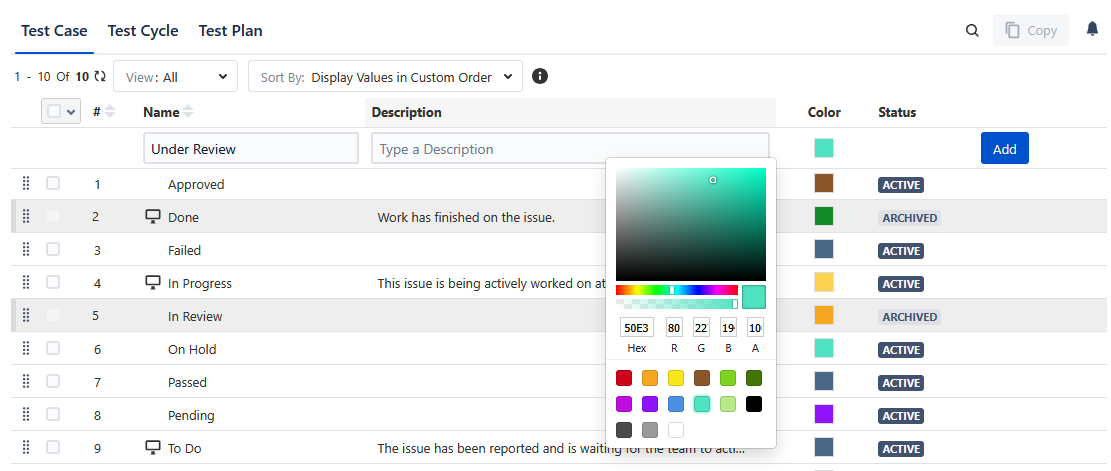1111x471 pixels.
Task: Click drag handle of Pending row
Action: coord(26,414)
